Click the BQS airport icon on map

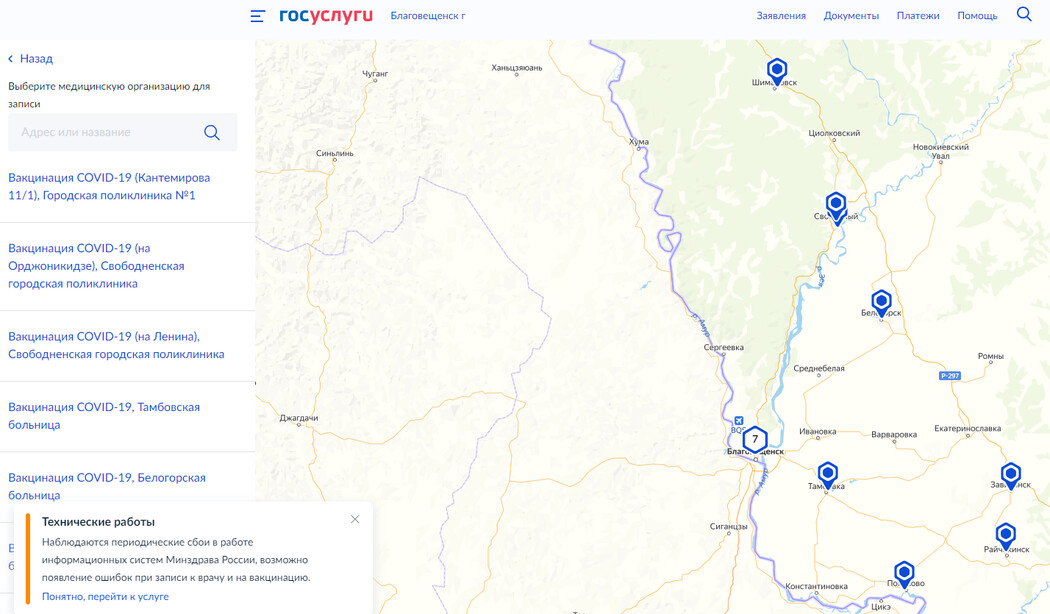tap(739, 421)
